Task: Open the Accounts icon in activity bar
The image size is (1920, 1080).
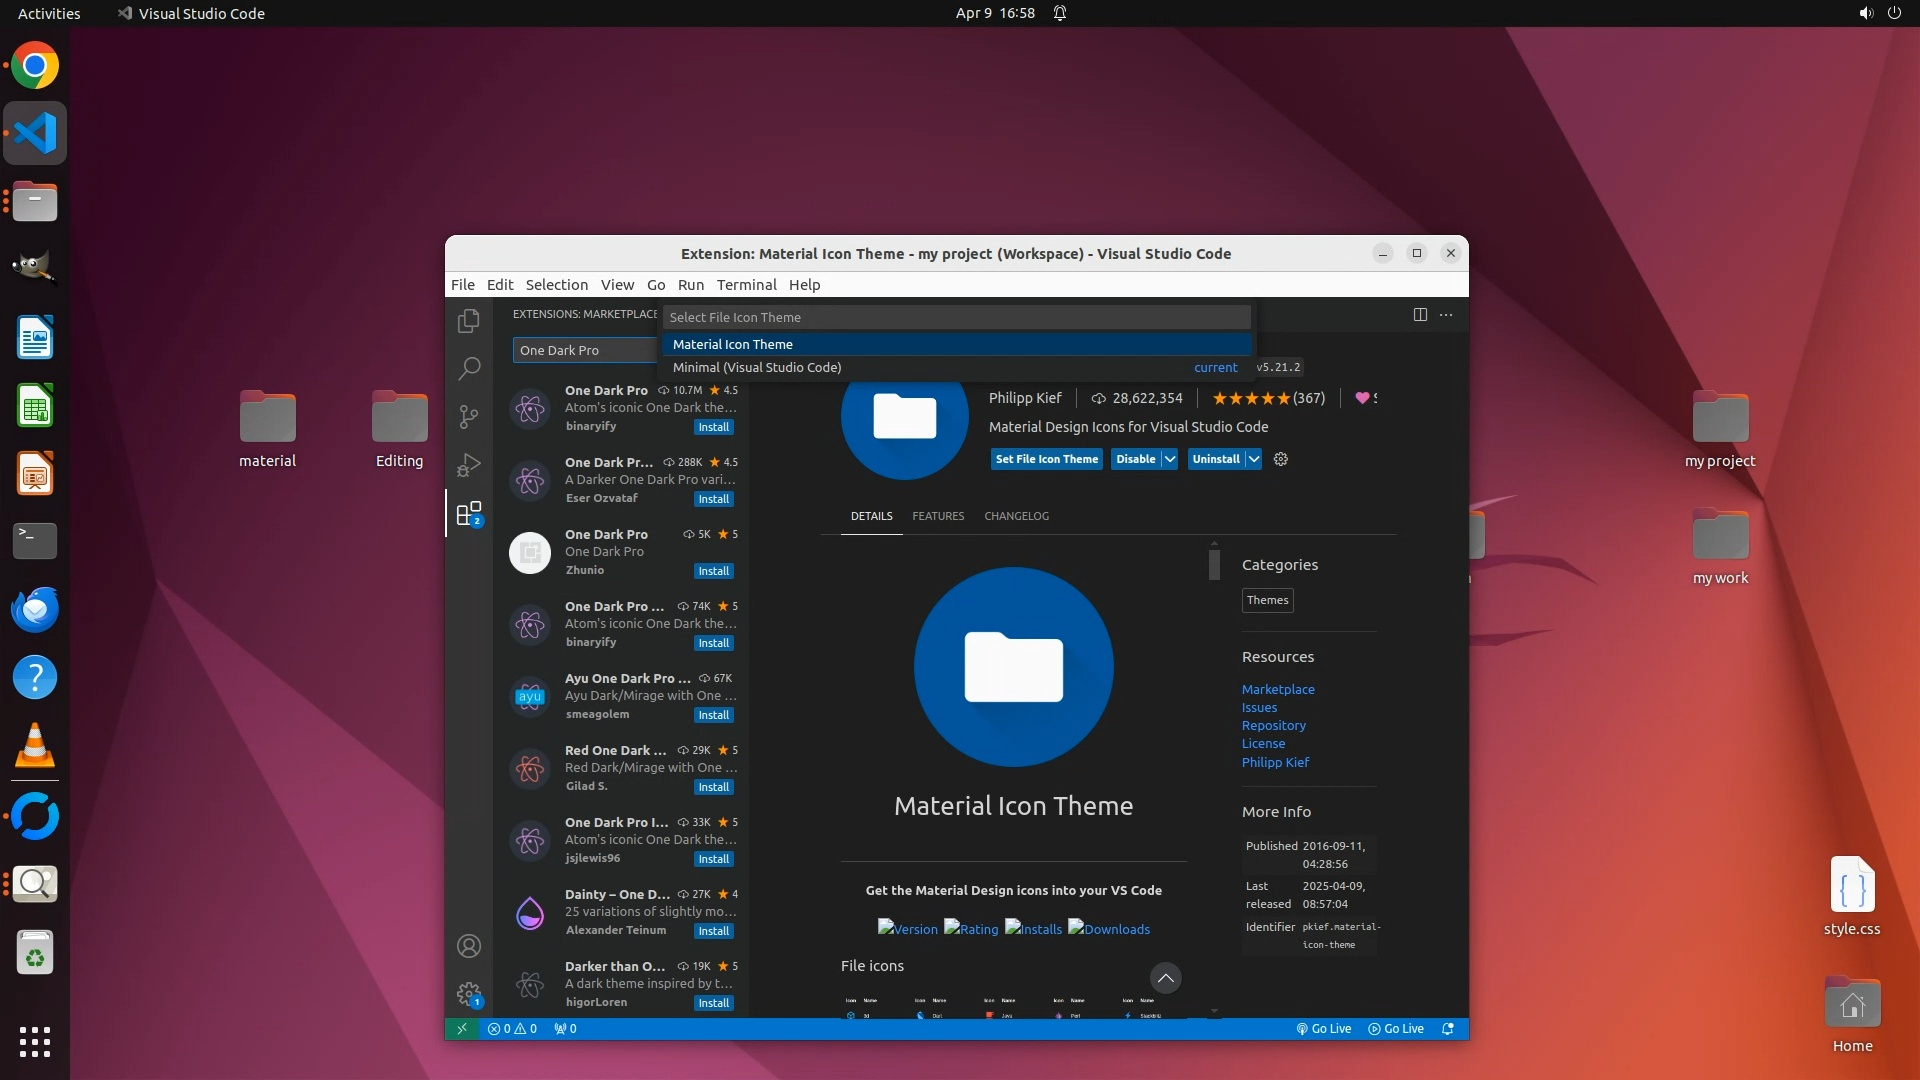Action: (x=469, y=946)
